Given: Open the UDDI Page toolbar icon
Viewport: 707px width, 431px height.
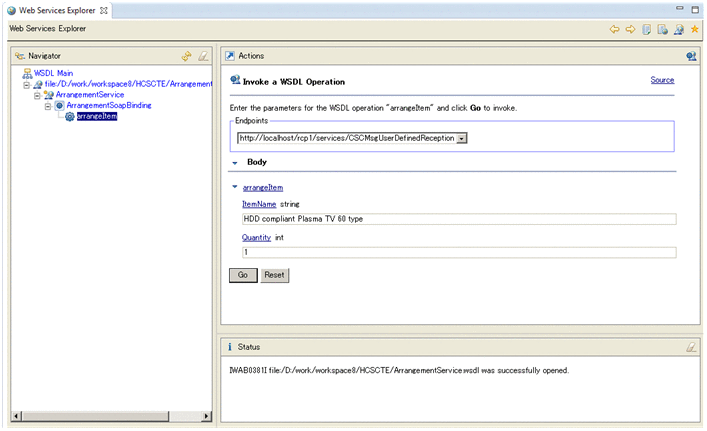Looking at the screenshot, I should coord(647,29).
